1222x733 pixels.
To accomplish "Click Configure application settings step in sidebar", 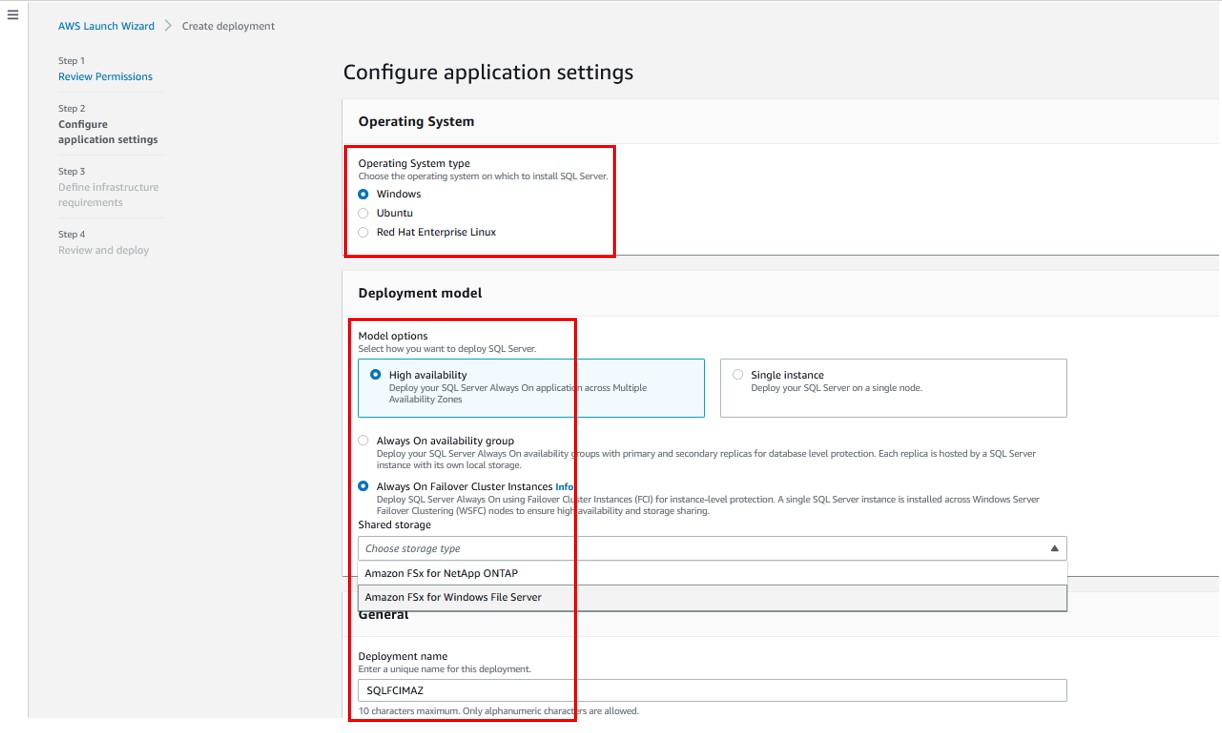I will [108, 132].
